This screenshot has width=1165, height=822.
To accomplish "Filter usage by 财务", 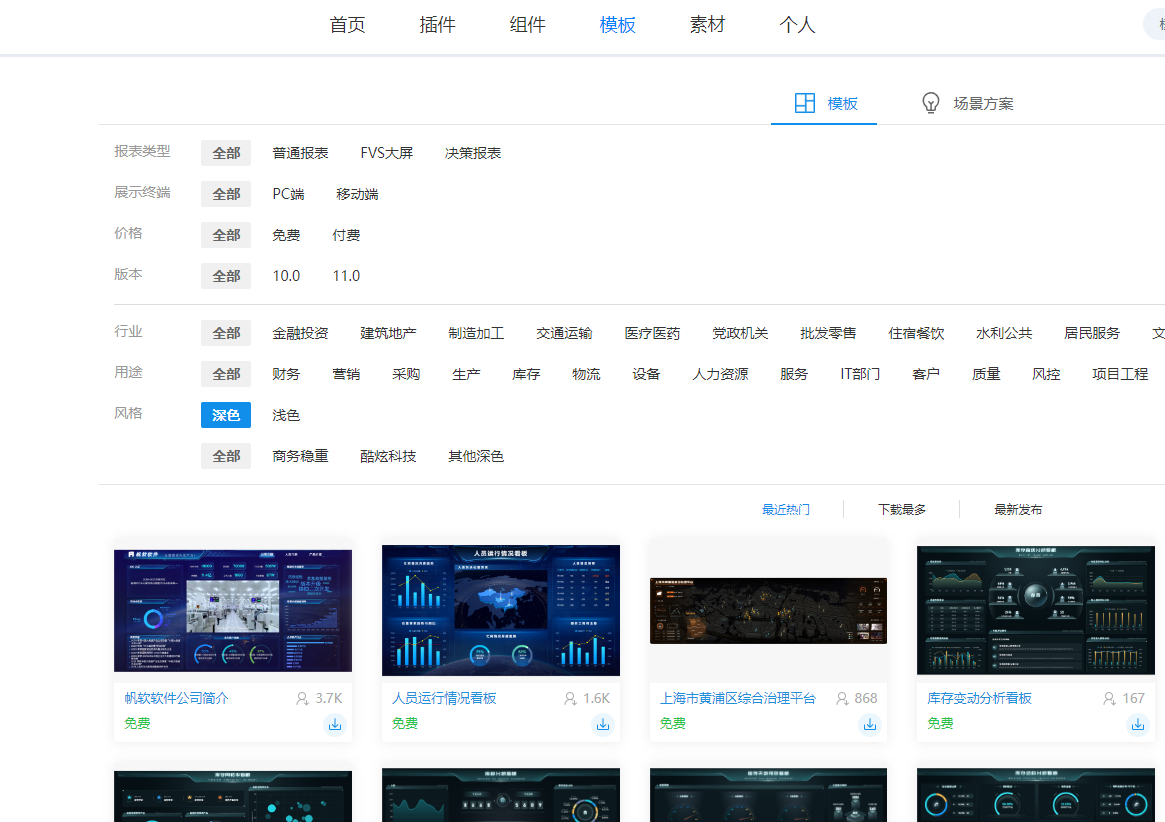I will [286, 374].
